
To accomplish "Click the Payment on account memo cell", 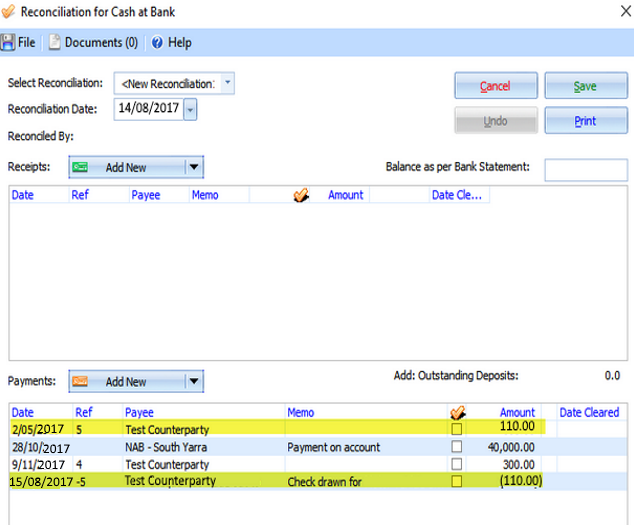I will click(x=334, y=447).
